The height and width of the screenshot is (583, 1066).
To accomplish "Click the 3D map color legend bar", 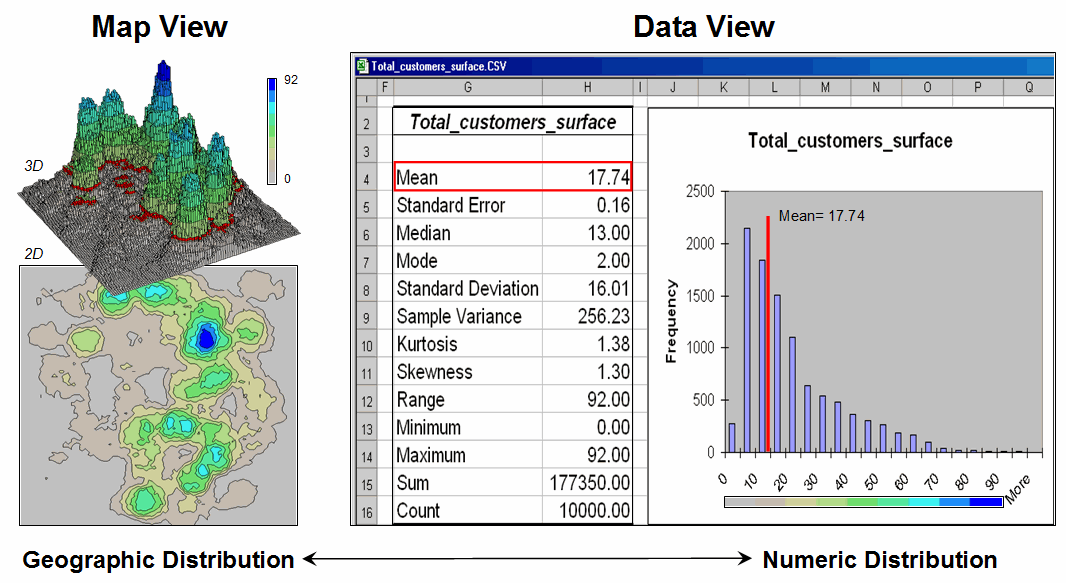I will tap(272, 131).
